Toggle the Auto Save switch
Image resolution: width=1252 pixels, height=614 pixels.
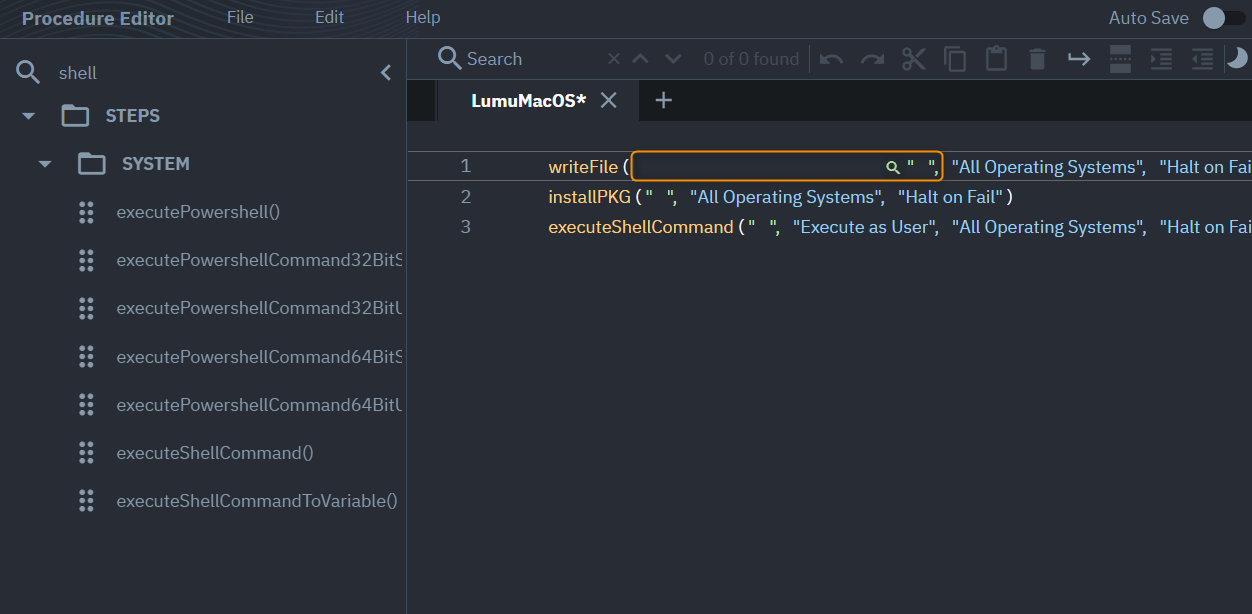coord(1222,18)
